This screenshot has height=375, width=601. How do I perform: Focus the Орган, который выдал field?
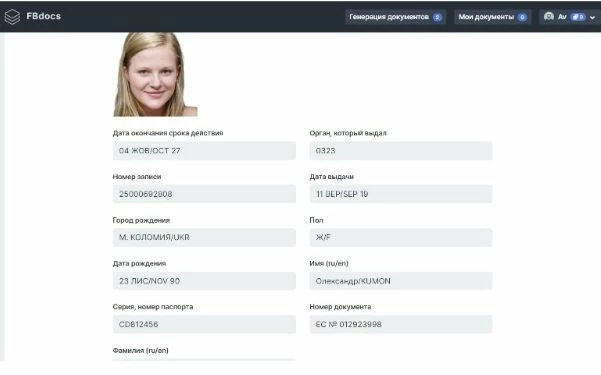(401, 151)
